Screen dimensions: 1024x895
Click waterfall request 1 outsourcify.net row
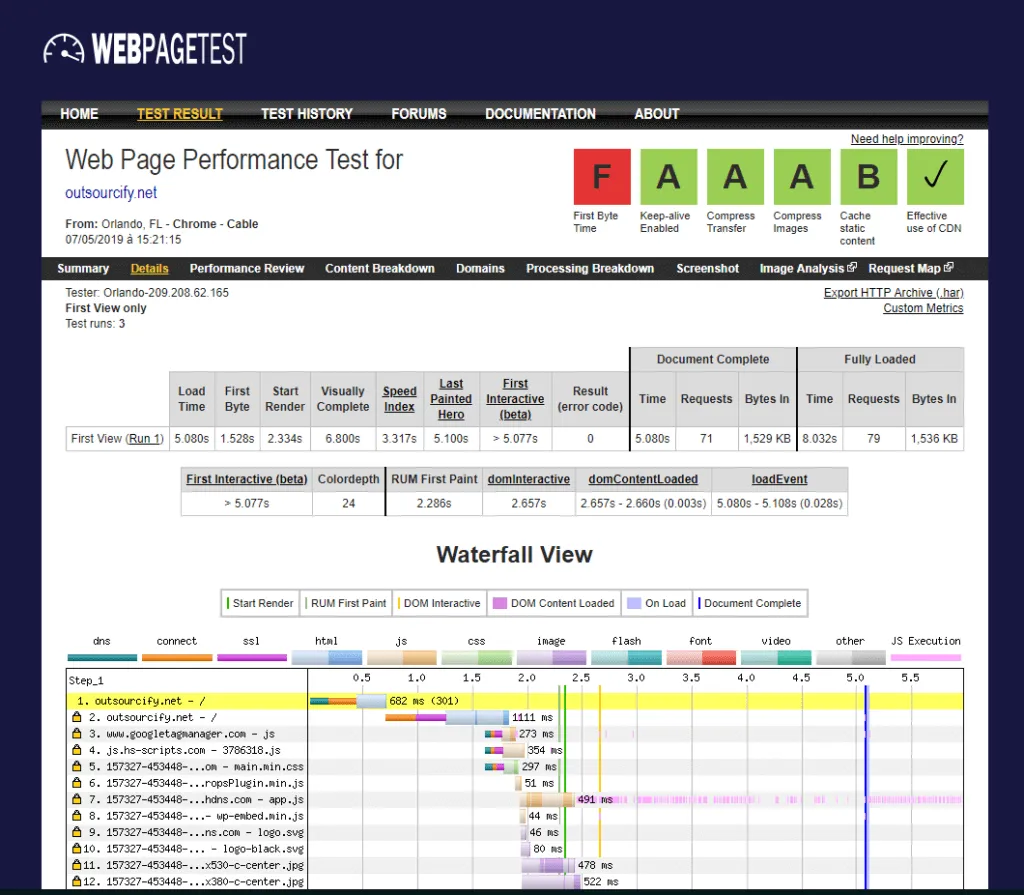point(515,700)
